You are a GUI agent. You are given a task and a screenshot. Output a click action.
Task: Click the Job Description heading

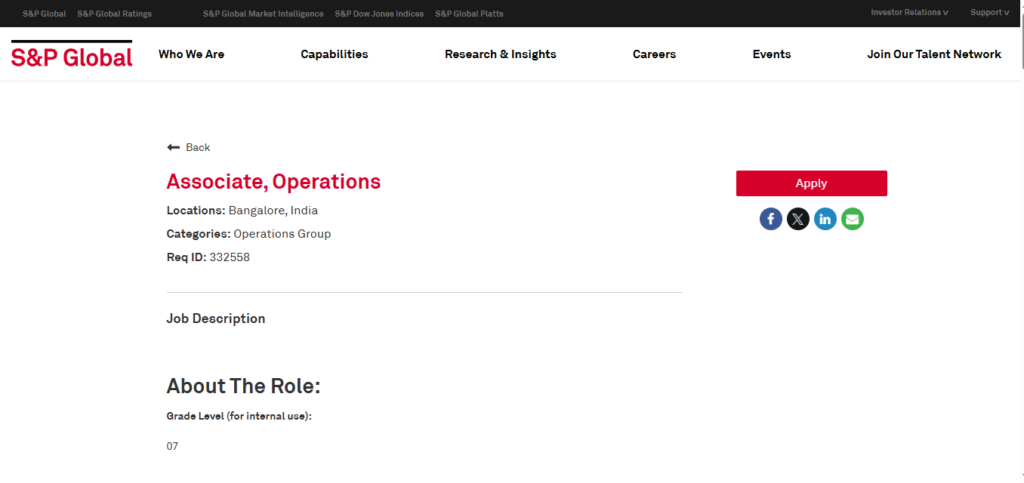coord(216,319)
